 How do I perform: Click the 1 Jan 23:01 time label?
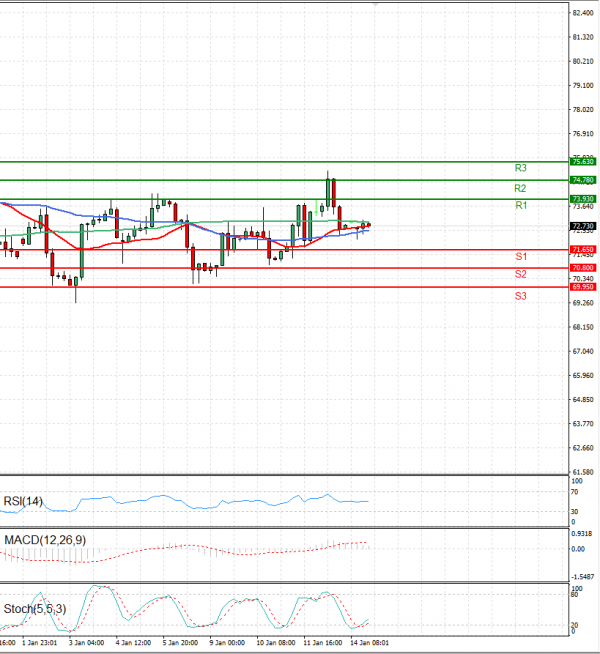(39, 643)
